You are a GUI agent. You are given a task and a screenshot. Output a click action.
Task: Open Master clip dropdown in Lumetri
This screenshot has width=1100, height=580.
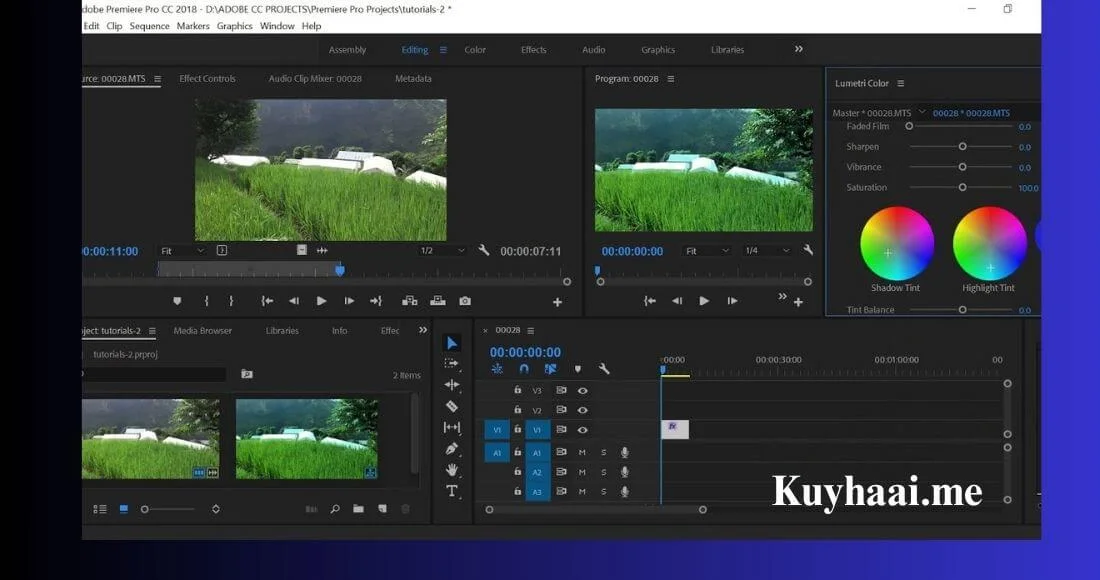click(x=922, y=112)
